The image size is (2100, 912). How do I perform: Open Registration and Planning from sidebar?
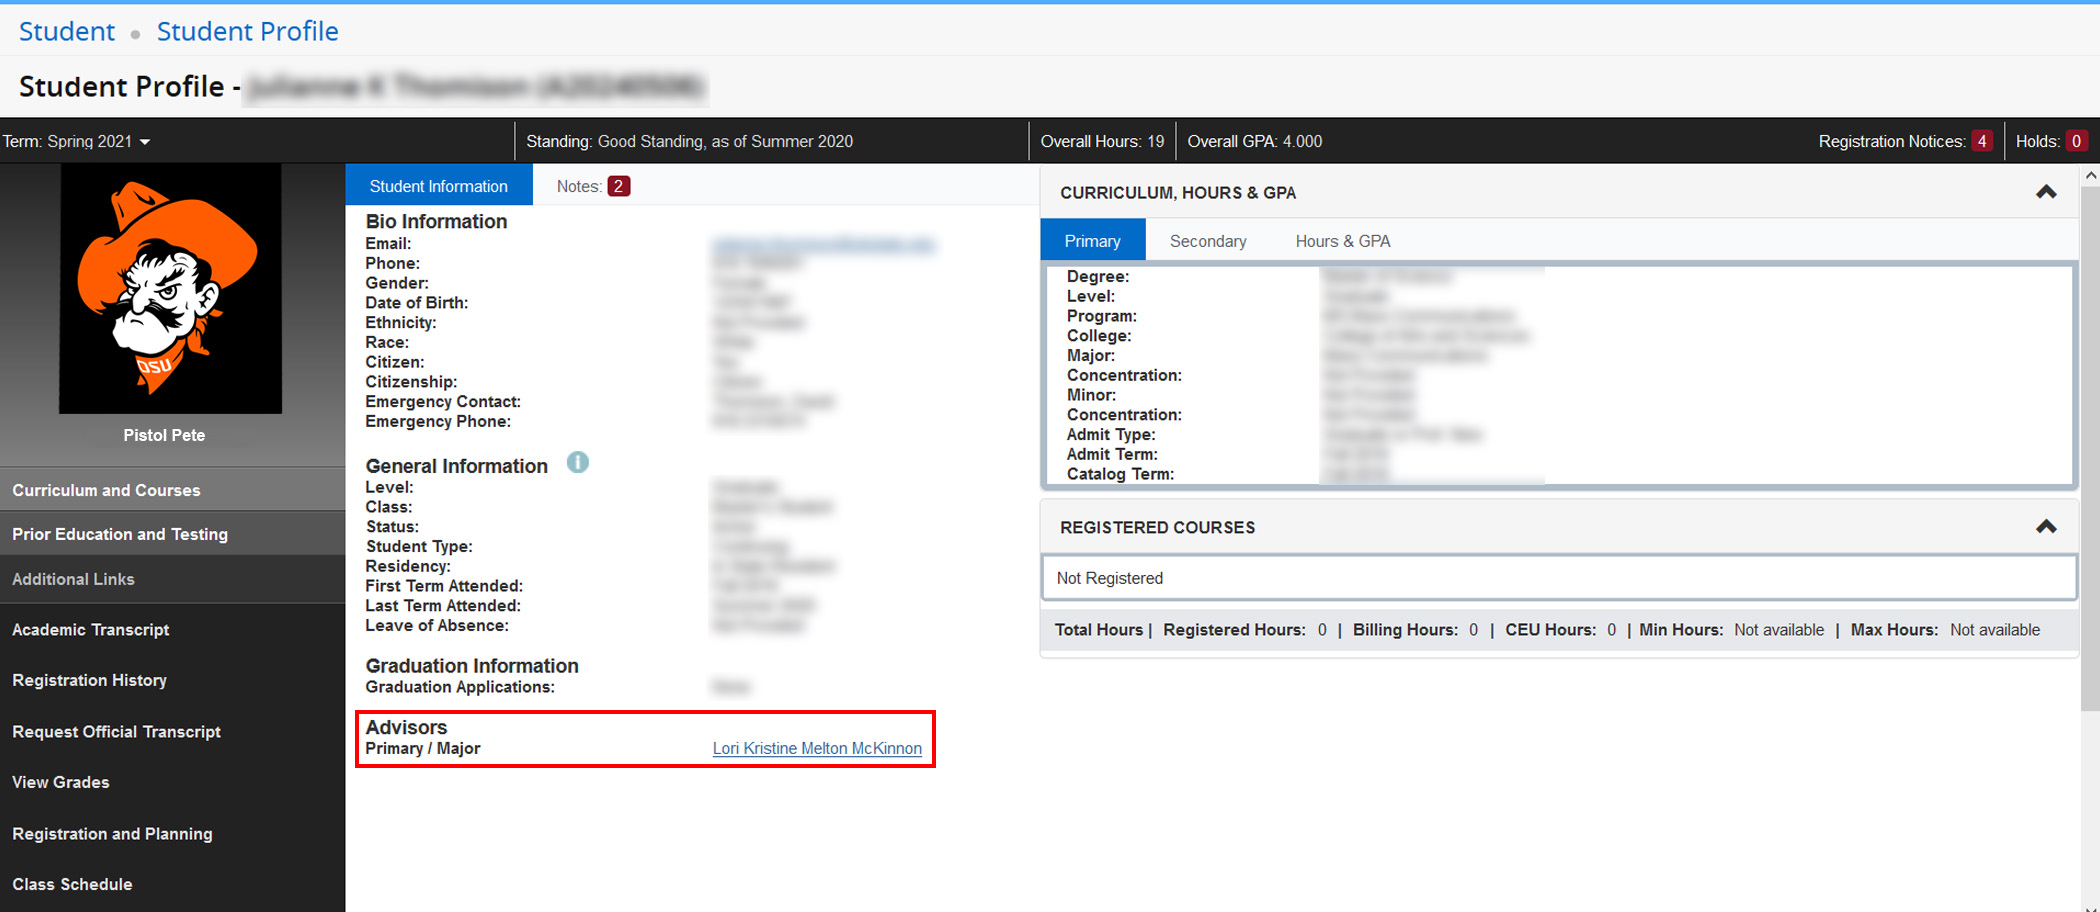point(112,833)
